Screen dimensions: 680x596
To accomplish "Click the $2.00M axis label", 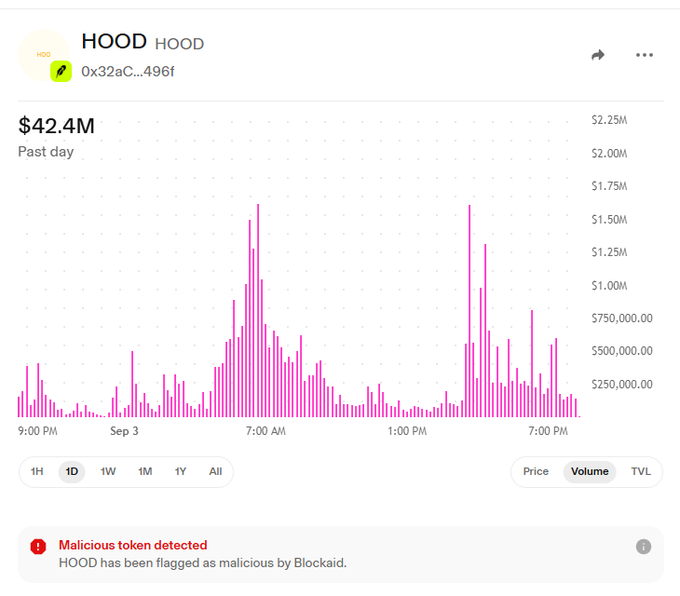I will 609,154.
